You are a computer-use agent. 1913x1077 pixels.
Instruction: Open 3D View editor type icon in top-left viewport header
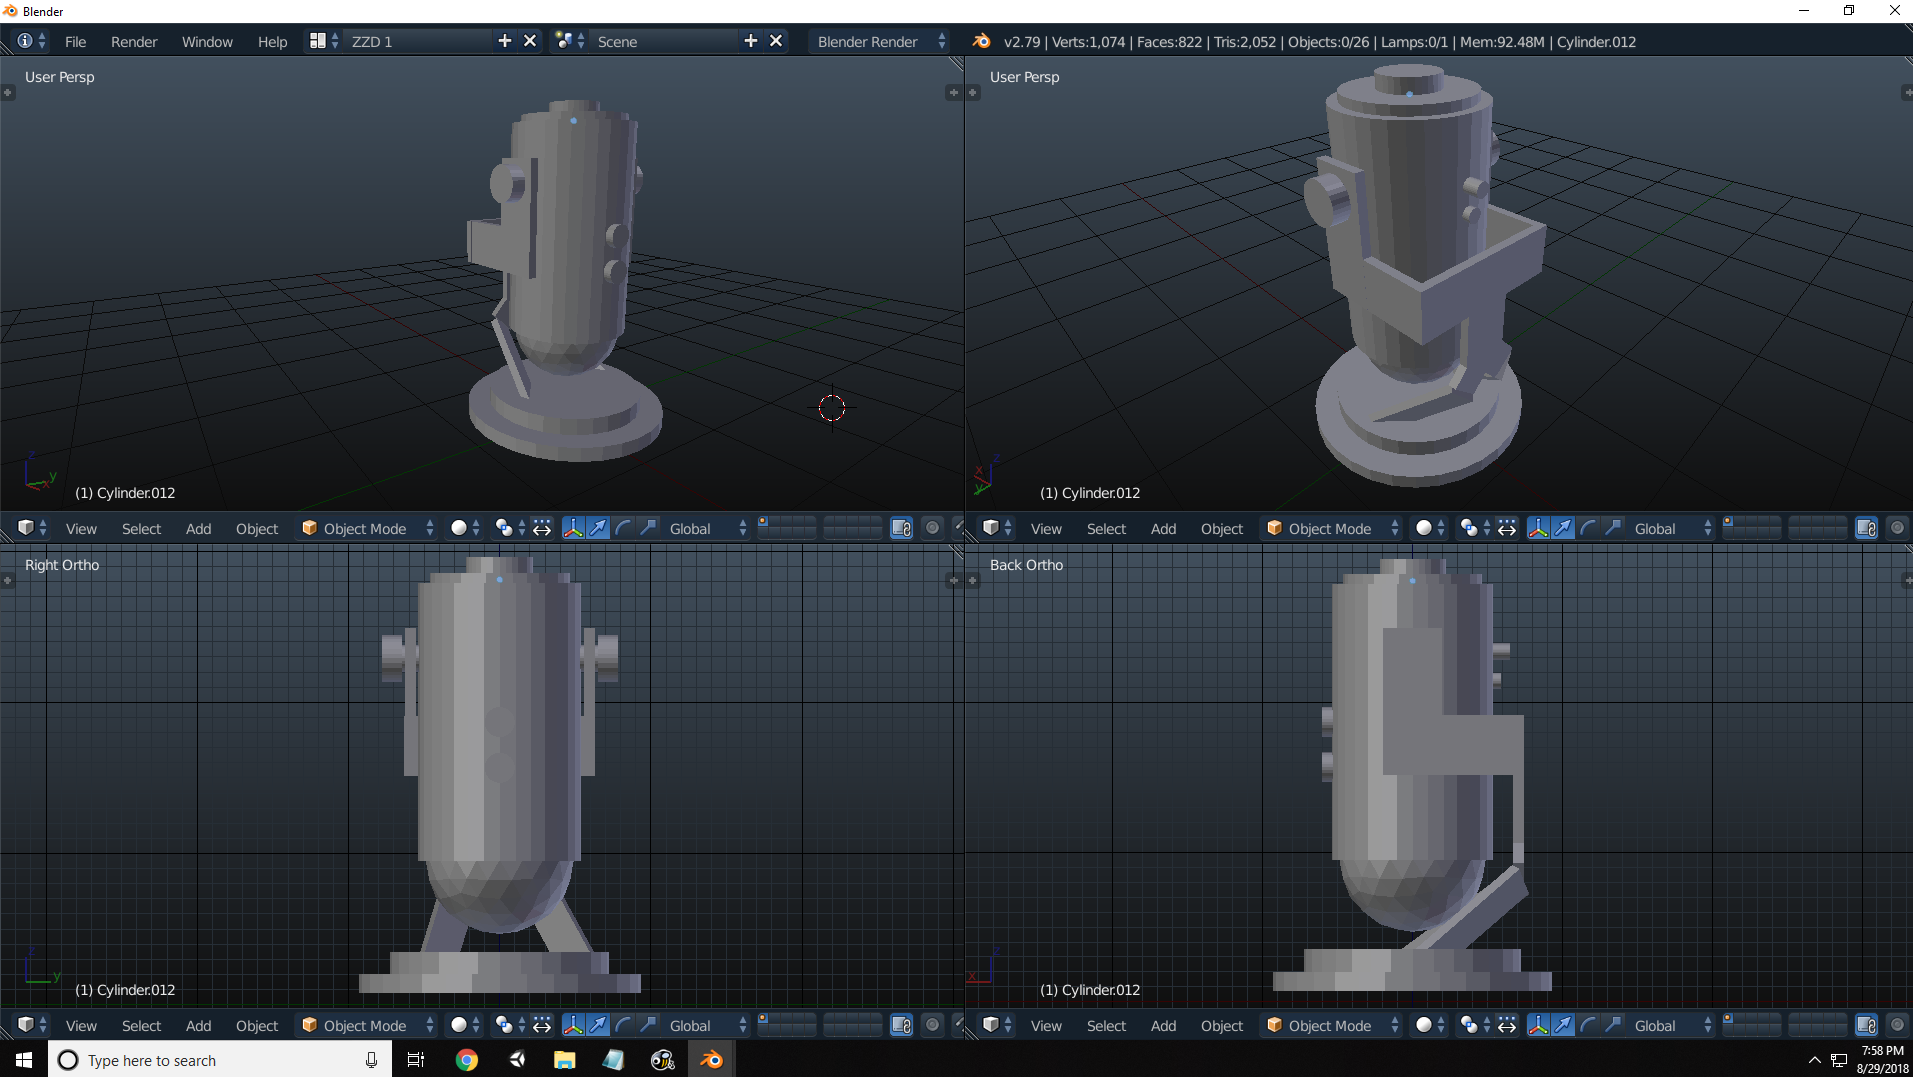(x=32, y=528)
